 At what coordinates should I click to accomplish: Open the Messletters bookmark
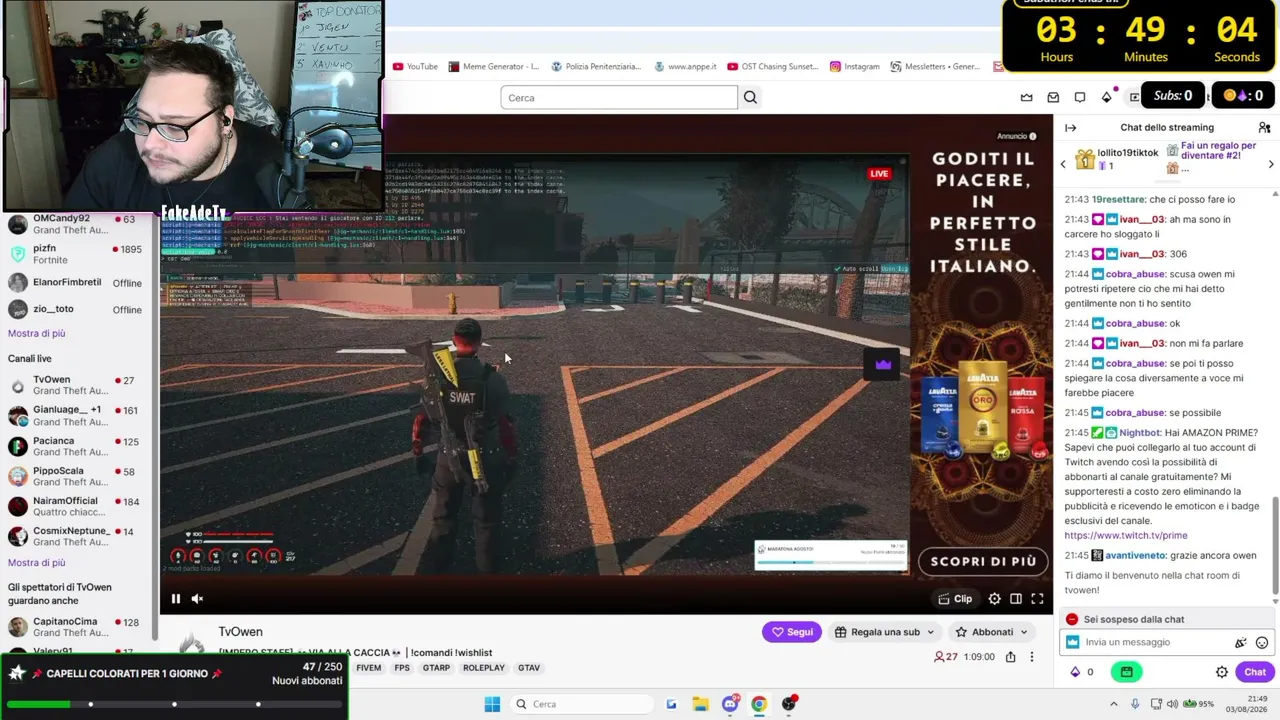[x=936, y=67]
